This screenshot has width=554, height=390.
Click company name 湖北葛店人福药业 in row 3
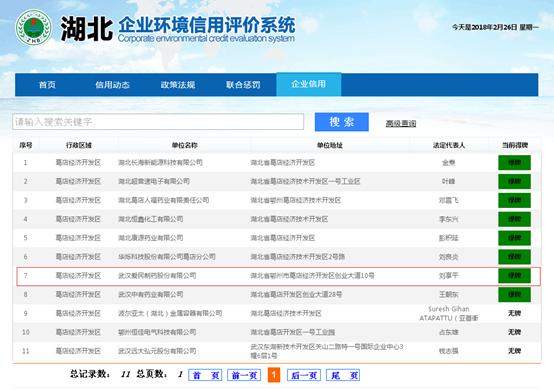[164, 200]
